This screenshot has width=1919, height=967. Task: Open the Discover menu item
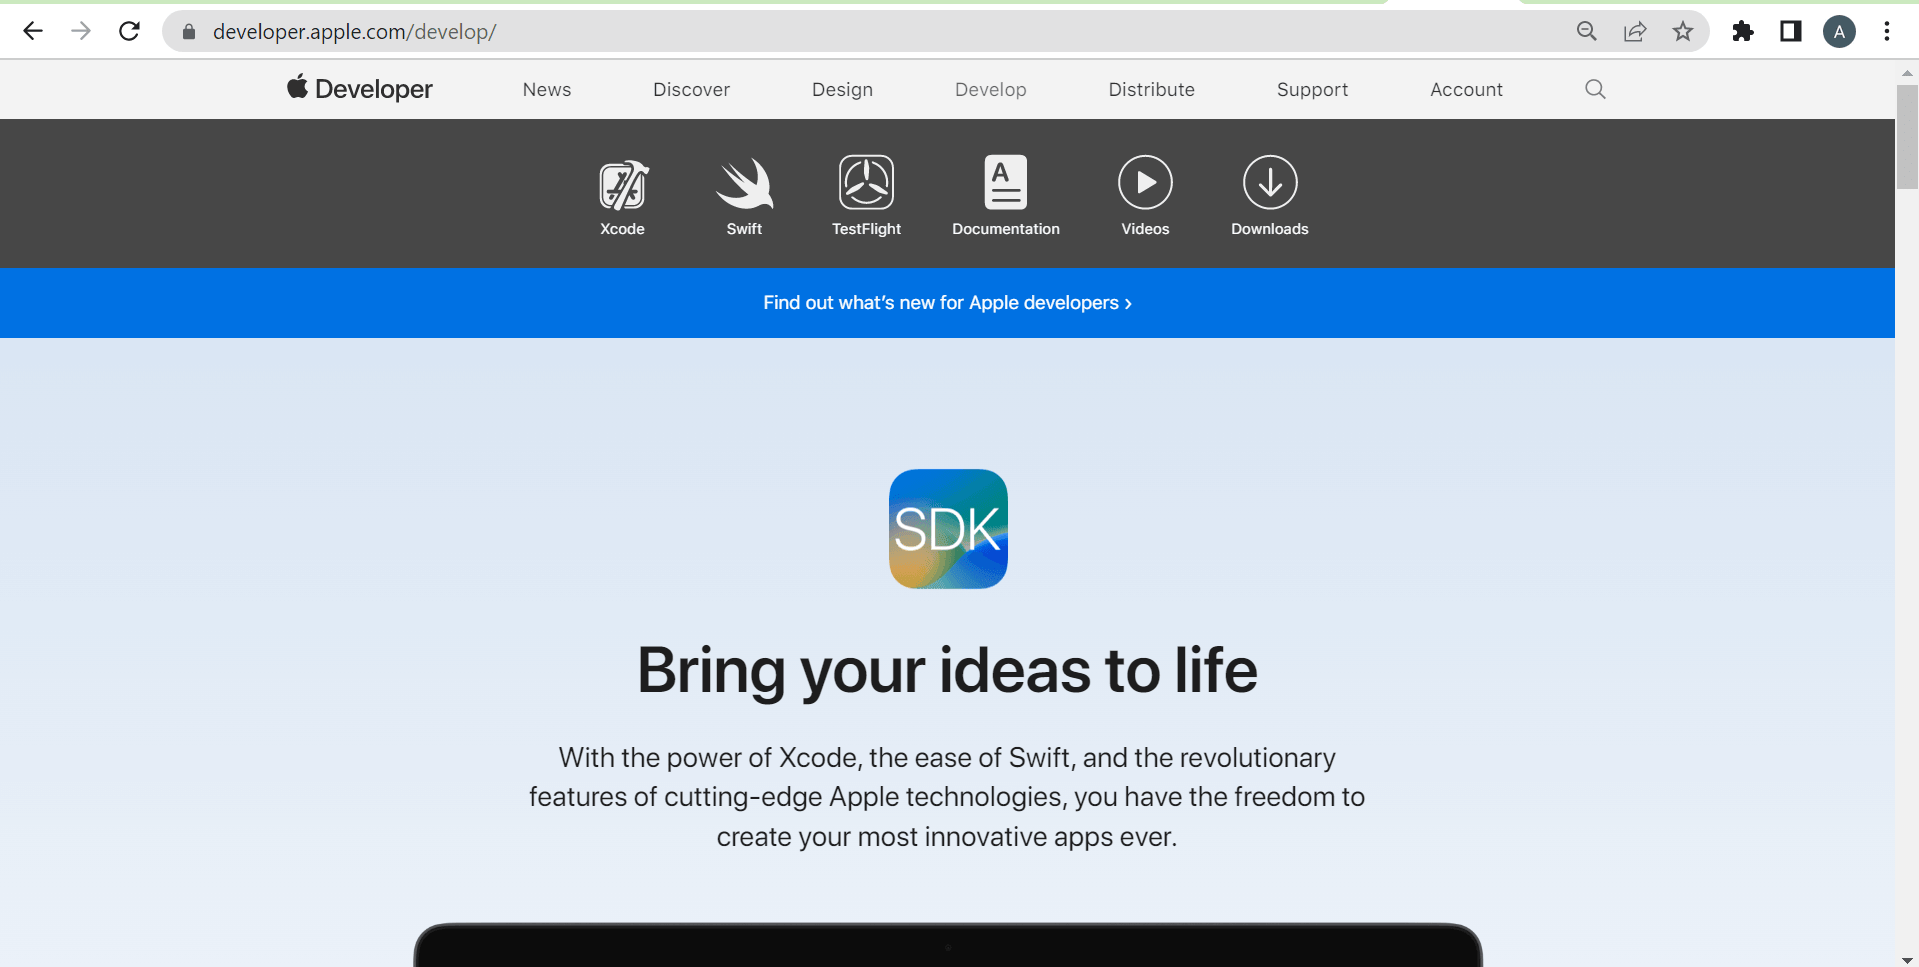point(692,89)
